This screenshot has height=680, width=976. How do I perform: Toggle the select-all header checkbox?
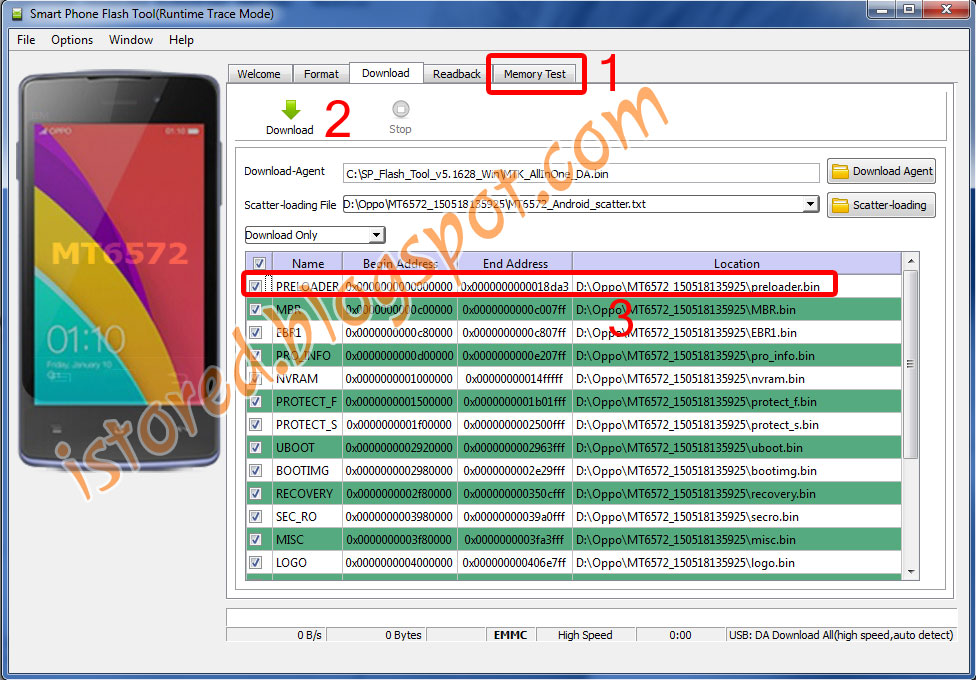coord(259,263)
